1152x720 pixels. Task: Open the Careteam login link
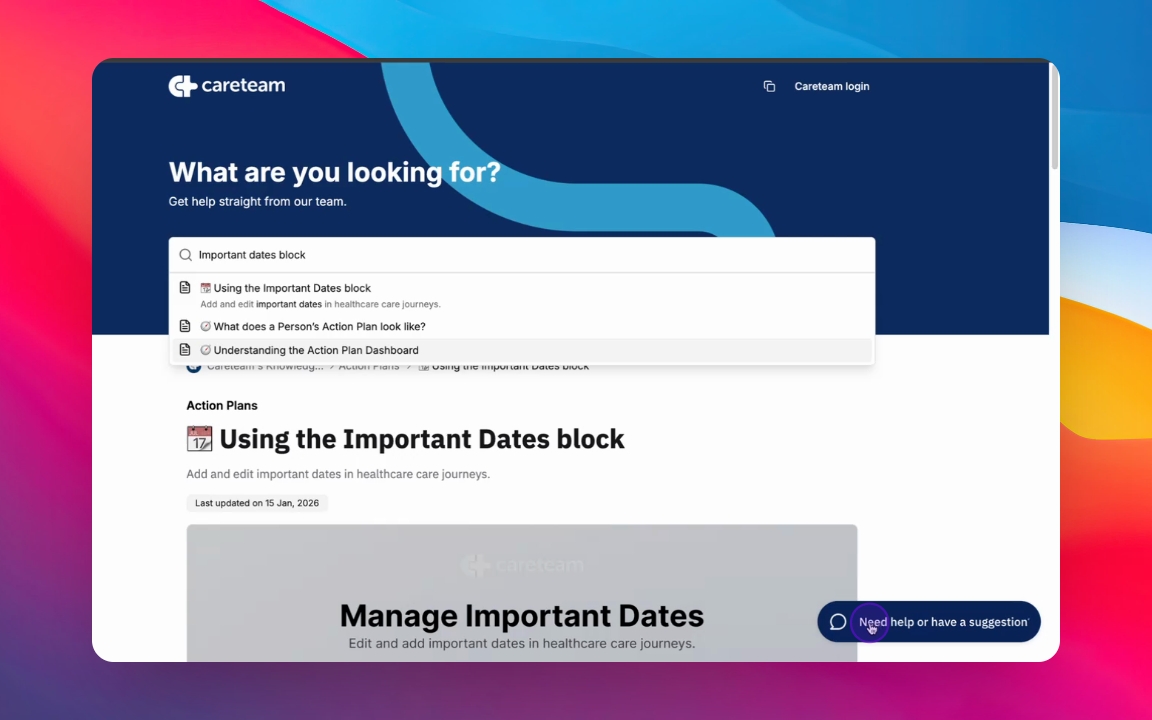coord(832,87)
